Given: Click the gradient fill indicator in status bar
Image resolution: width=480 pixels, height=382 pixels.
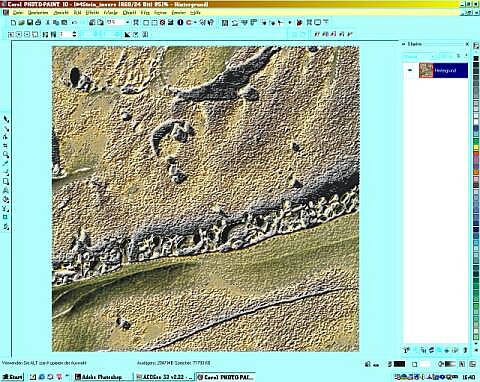Looking at the screenshot, I should [450, 364].
